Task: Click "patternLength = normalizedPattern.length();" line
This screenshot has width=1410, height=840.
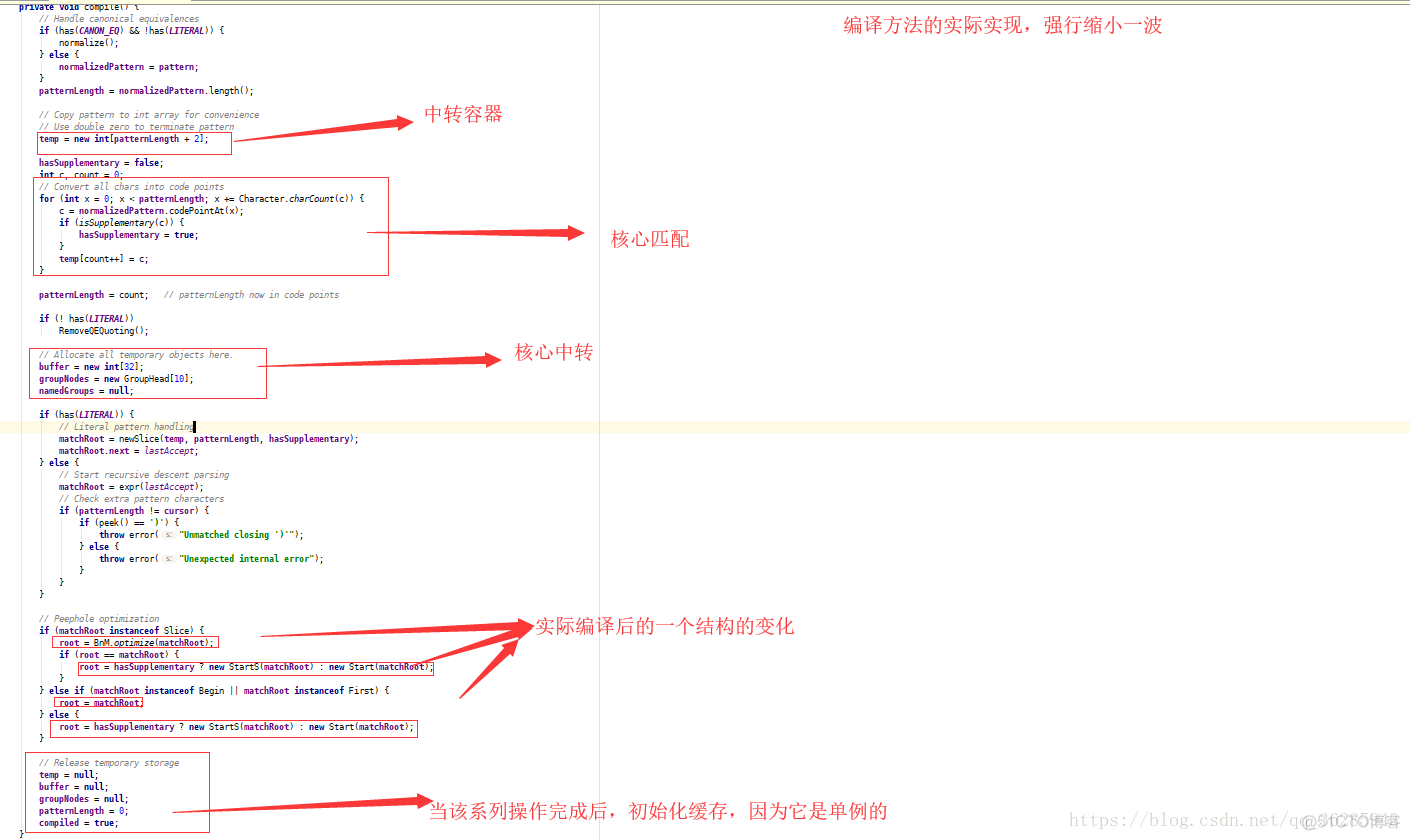Action: 147,91
